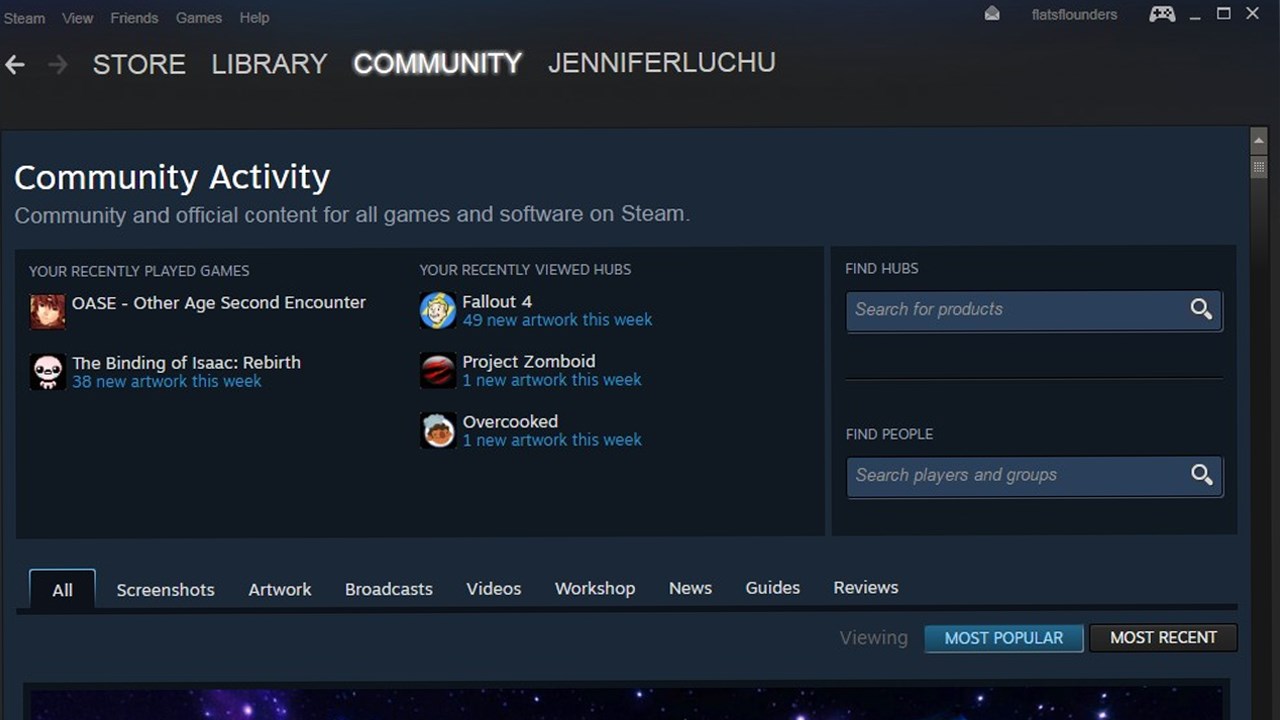This screenshot has height=720, width=1280.
Task: Open the Project Zomboid hub link
Action: [x=529, y=361]
